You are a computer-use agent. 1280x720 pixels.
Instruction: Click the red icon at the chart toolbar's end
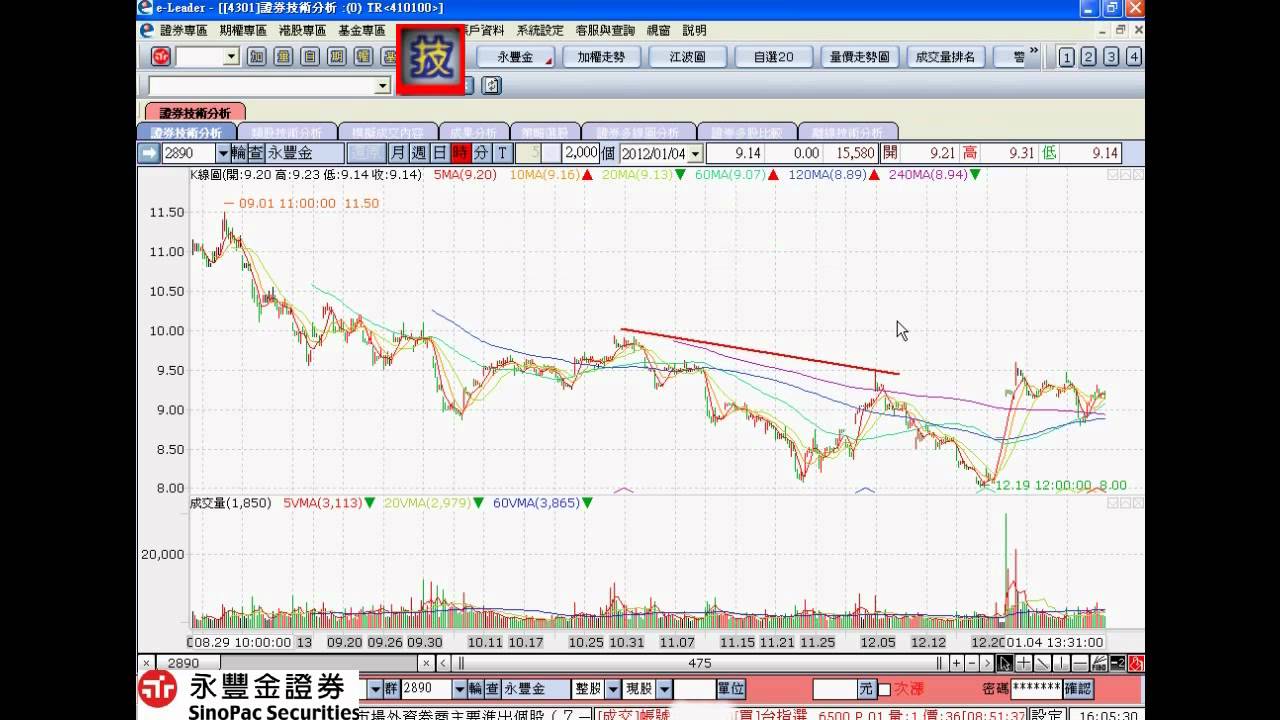[1136, 663]
